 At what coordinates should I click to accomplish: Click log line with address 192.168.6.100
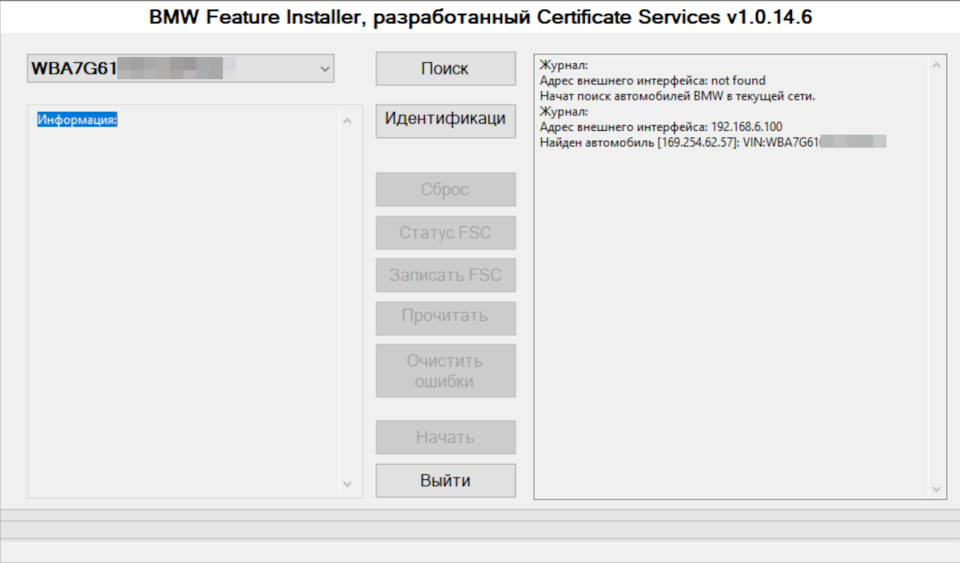[661, 127]
